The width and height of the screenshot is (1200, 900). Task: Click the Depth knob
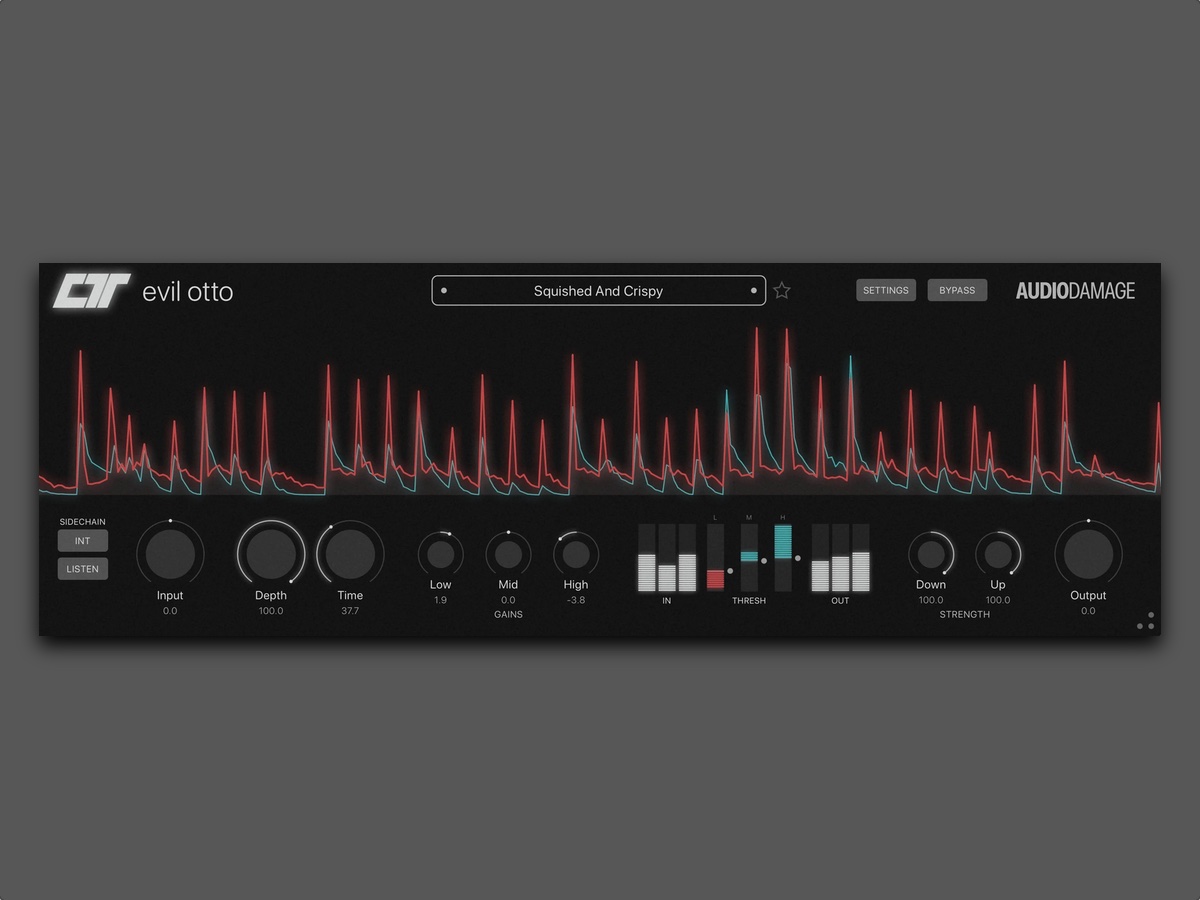[271, 554]
